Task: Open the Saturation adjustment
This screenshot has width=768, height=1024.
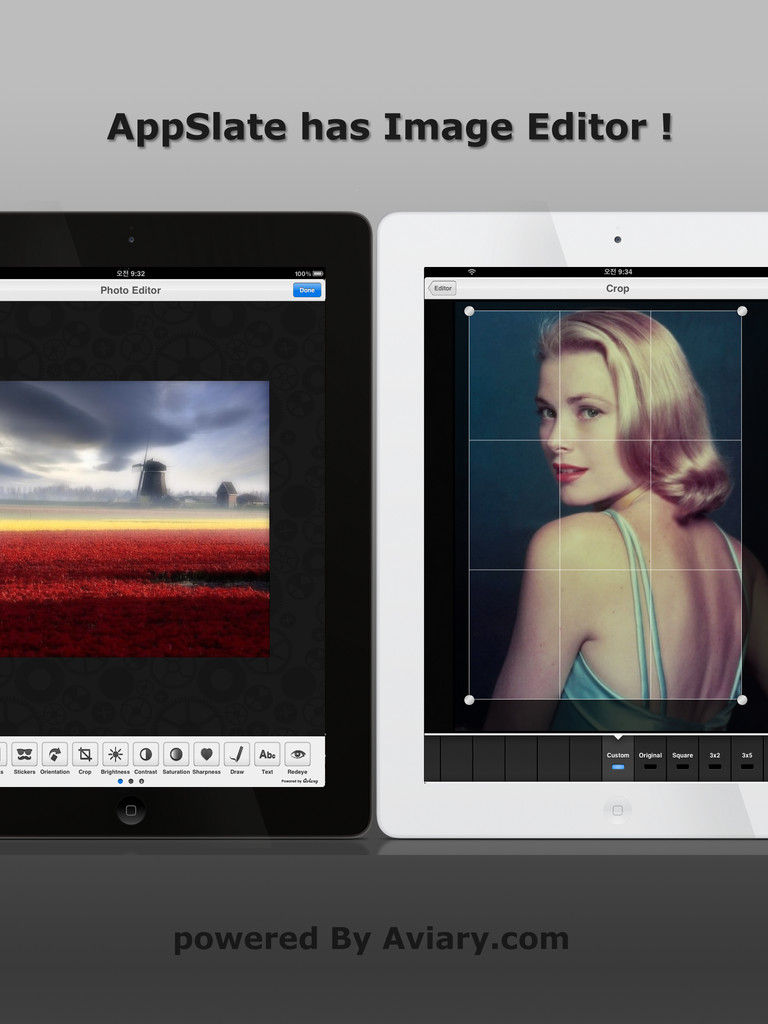Action: (176, 758)
